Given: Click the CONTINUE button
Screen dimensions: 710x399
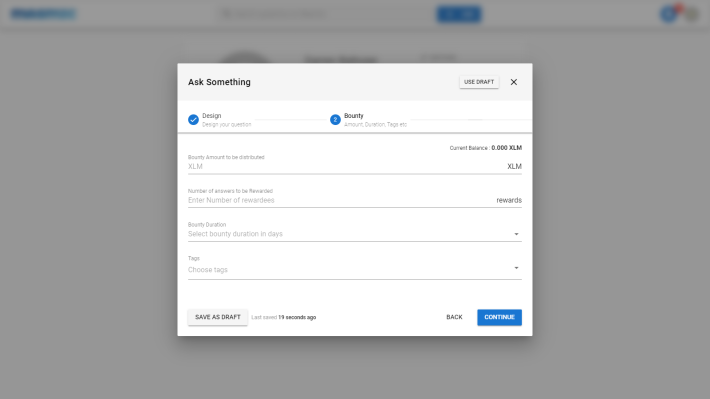Looking at the screenshot, I should click(x=499, y=317).
